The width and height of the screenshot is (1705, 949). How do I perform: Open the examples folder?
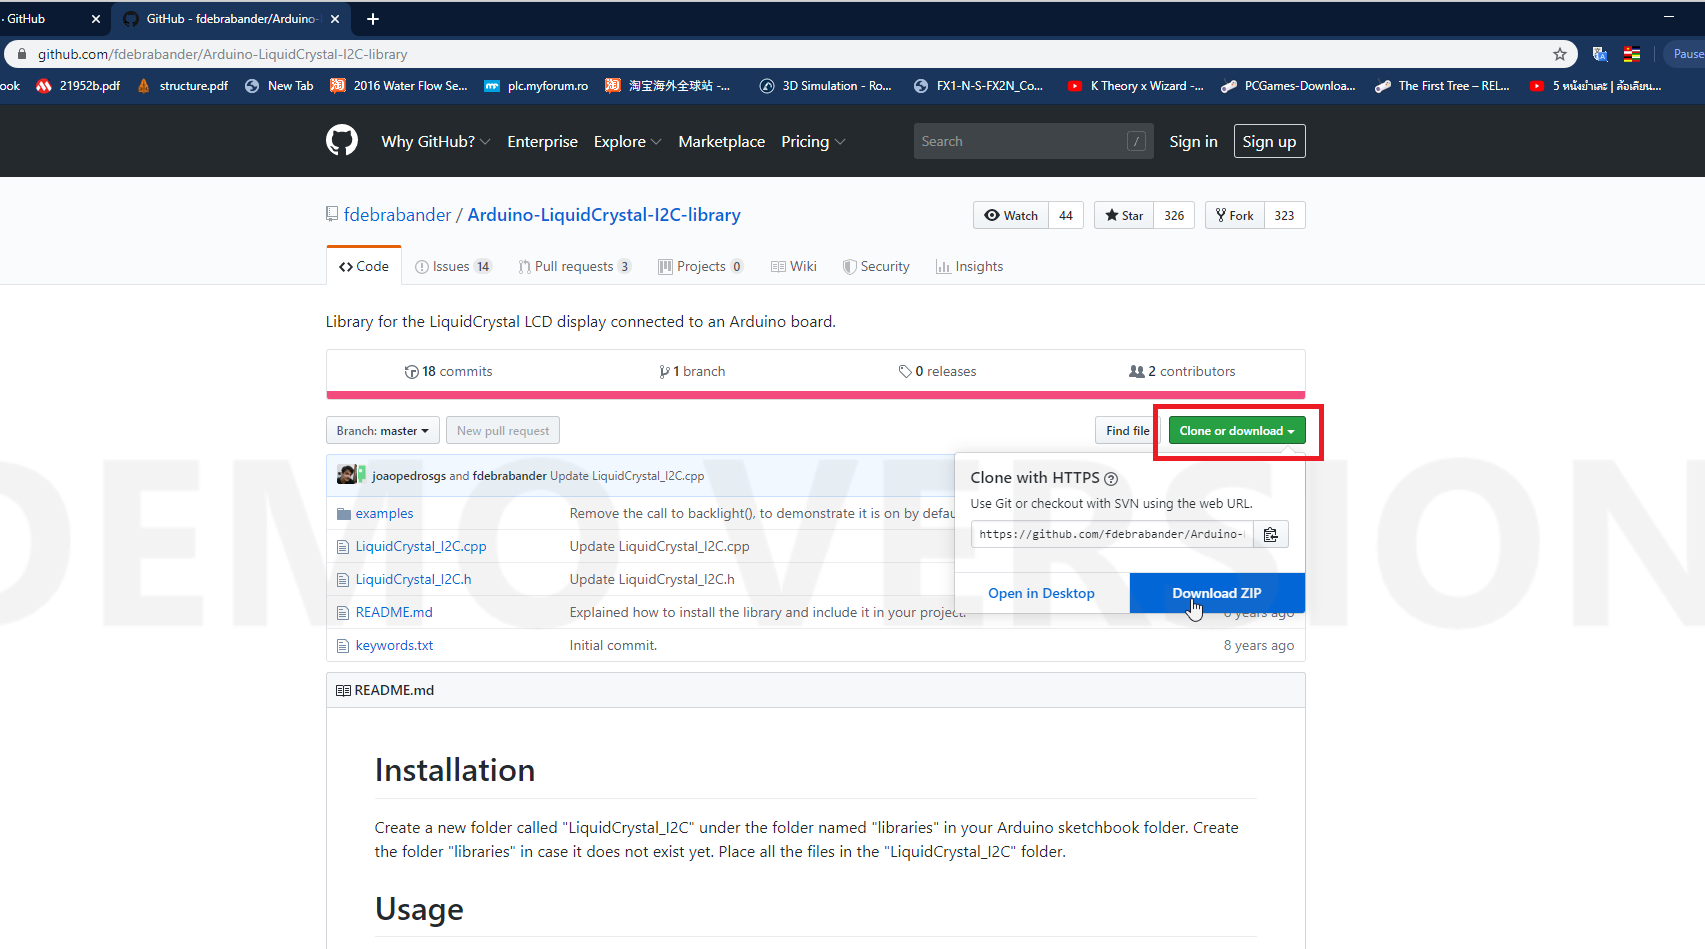click(384, 513)
